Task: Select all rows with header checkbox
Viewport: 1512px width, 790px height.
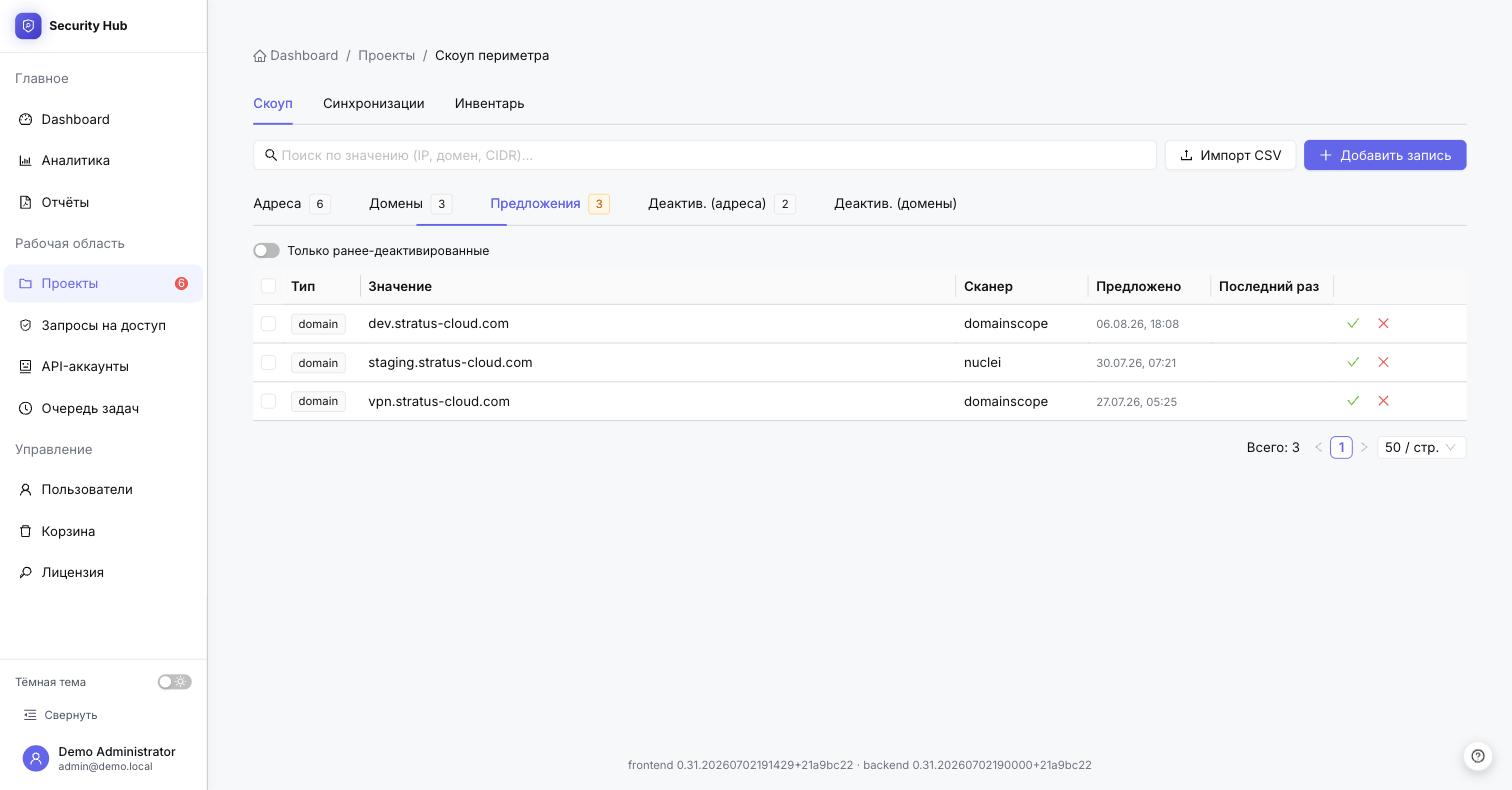Action: [x=268, y=286]
